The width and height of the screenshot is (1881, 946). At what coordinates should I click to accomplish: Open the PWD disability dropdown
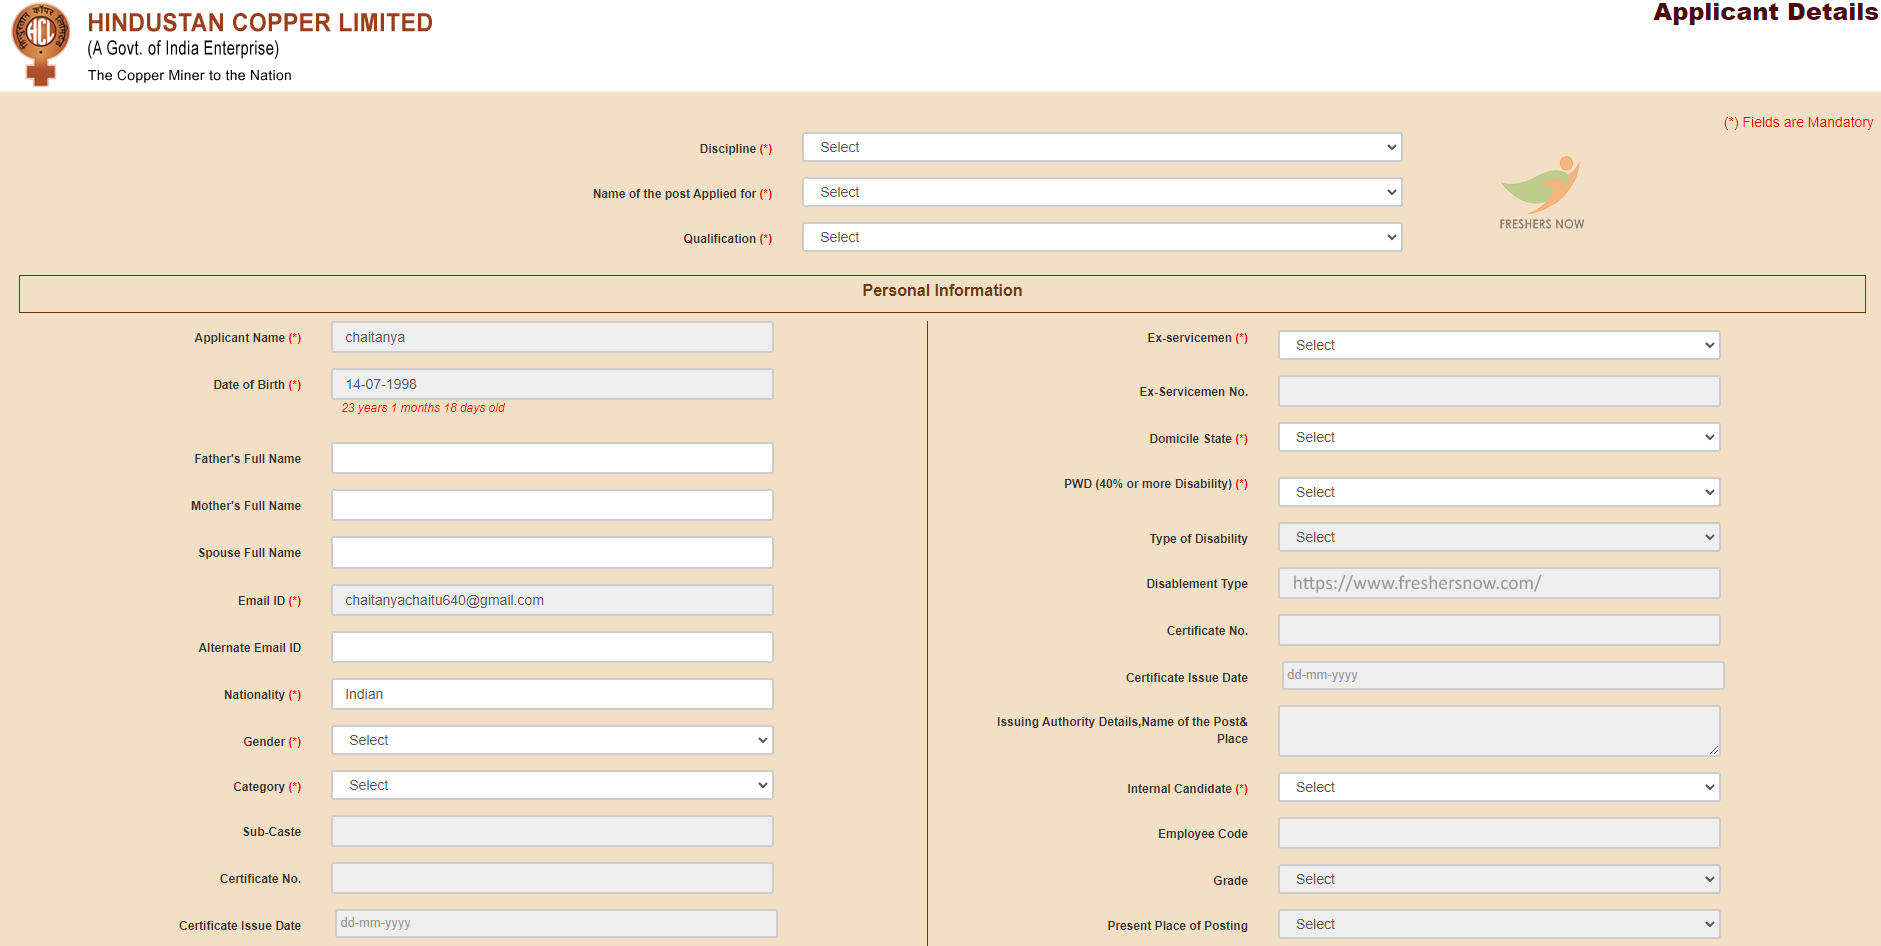click(1499, 492)
